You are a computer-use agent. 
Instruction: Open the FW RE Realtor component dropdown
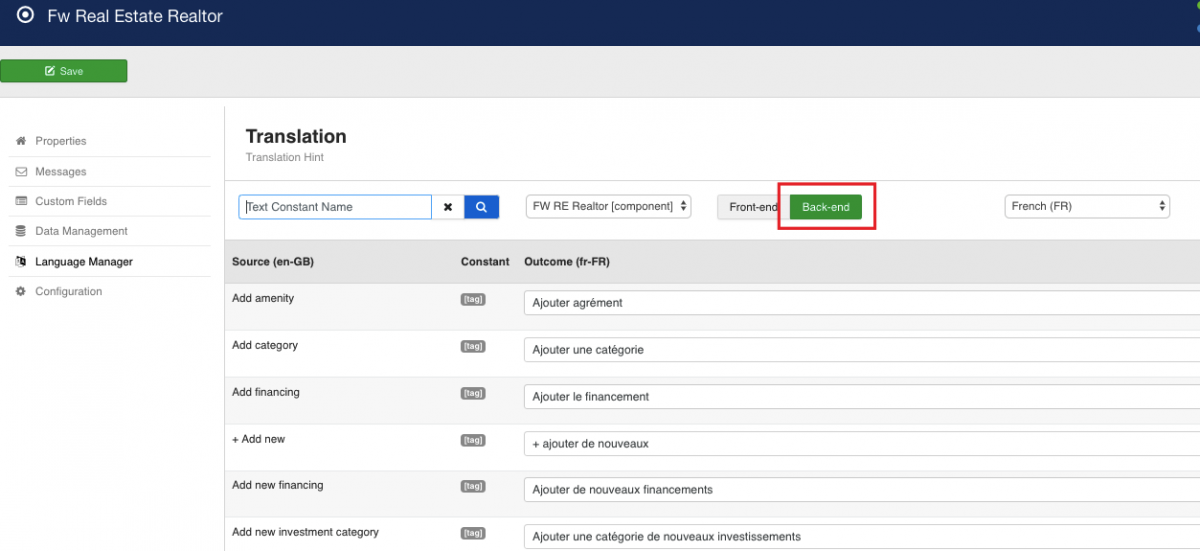click(608, 206)
